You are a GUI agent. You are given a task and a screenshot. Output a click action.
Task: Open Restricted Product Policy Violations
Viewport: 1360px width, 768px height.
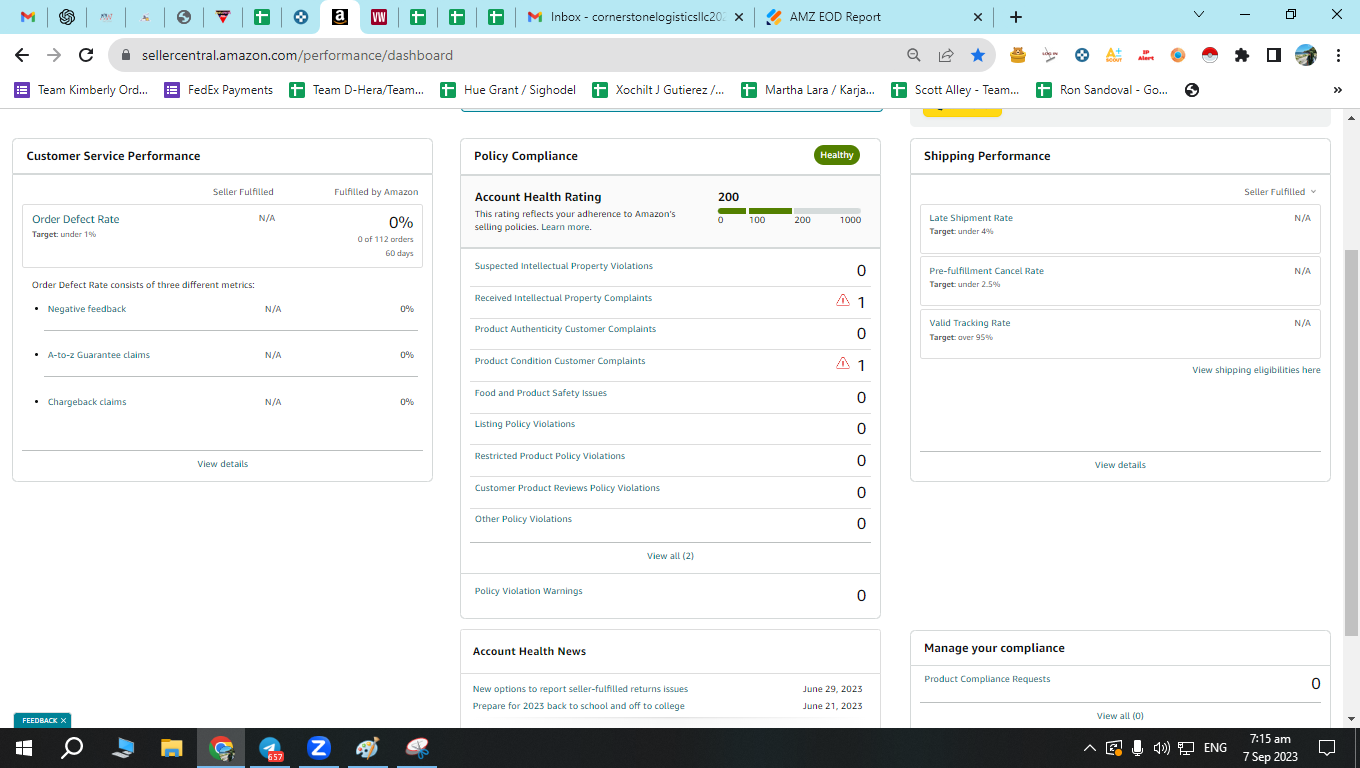click(x=550, y=456)
